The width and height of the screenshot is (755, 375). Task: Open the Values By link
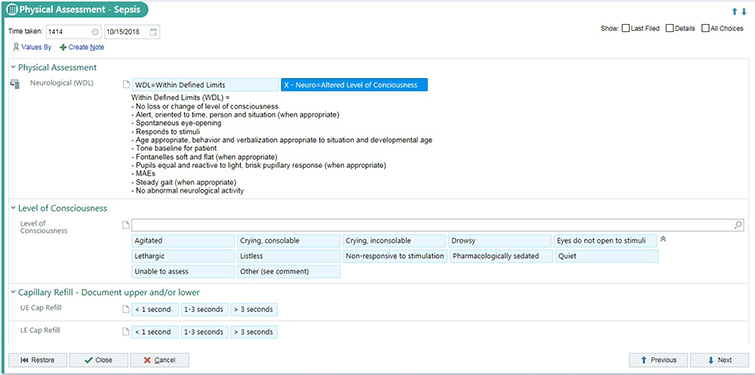(x=36, y=47)
